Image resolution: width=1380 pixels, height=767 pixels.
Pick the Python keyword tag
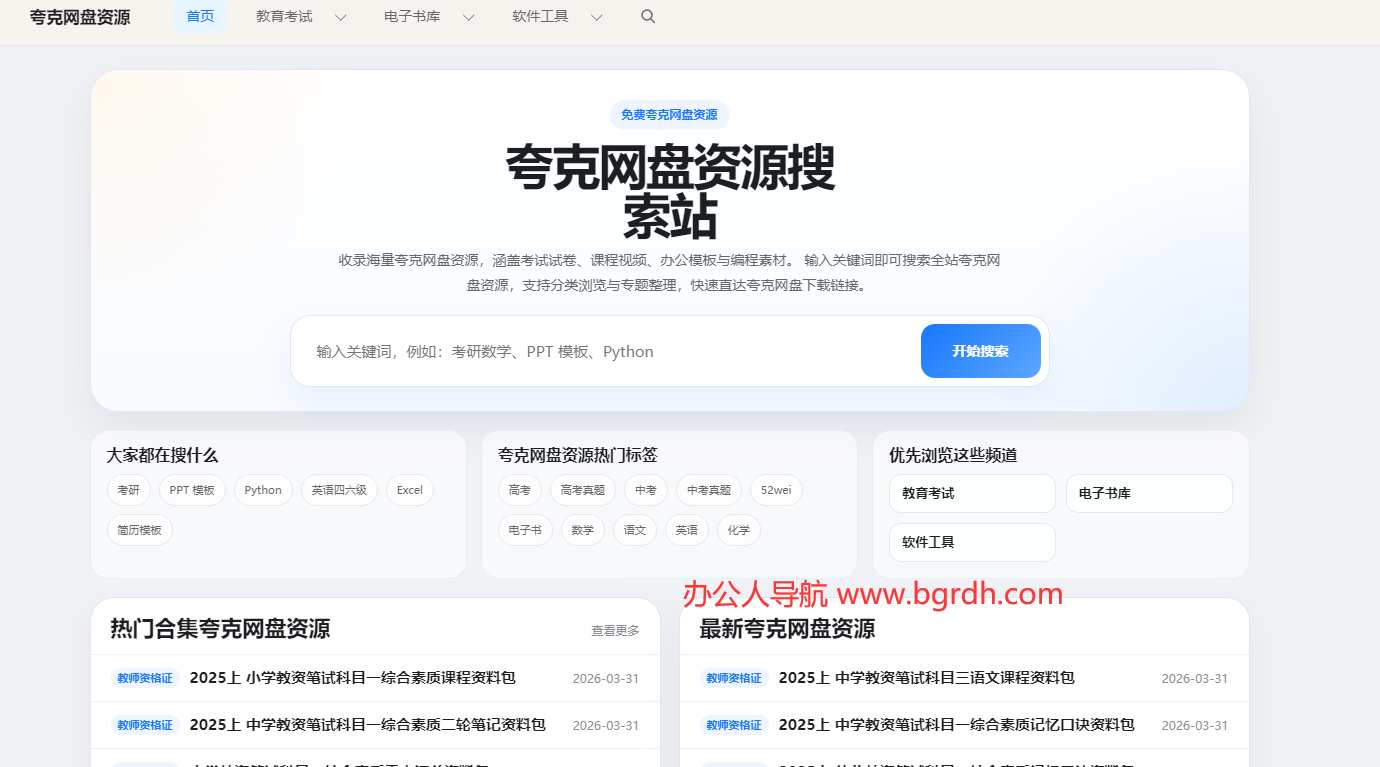click(263, 490)
